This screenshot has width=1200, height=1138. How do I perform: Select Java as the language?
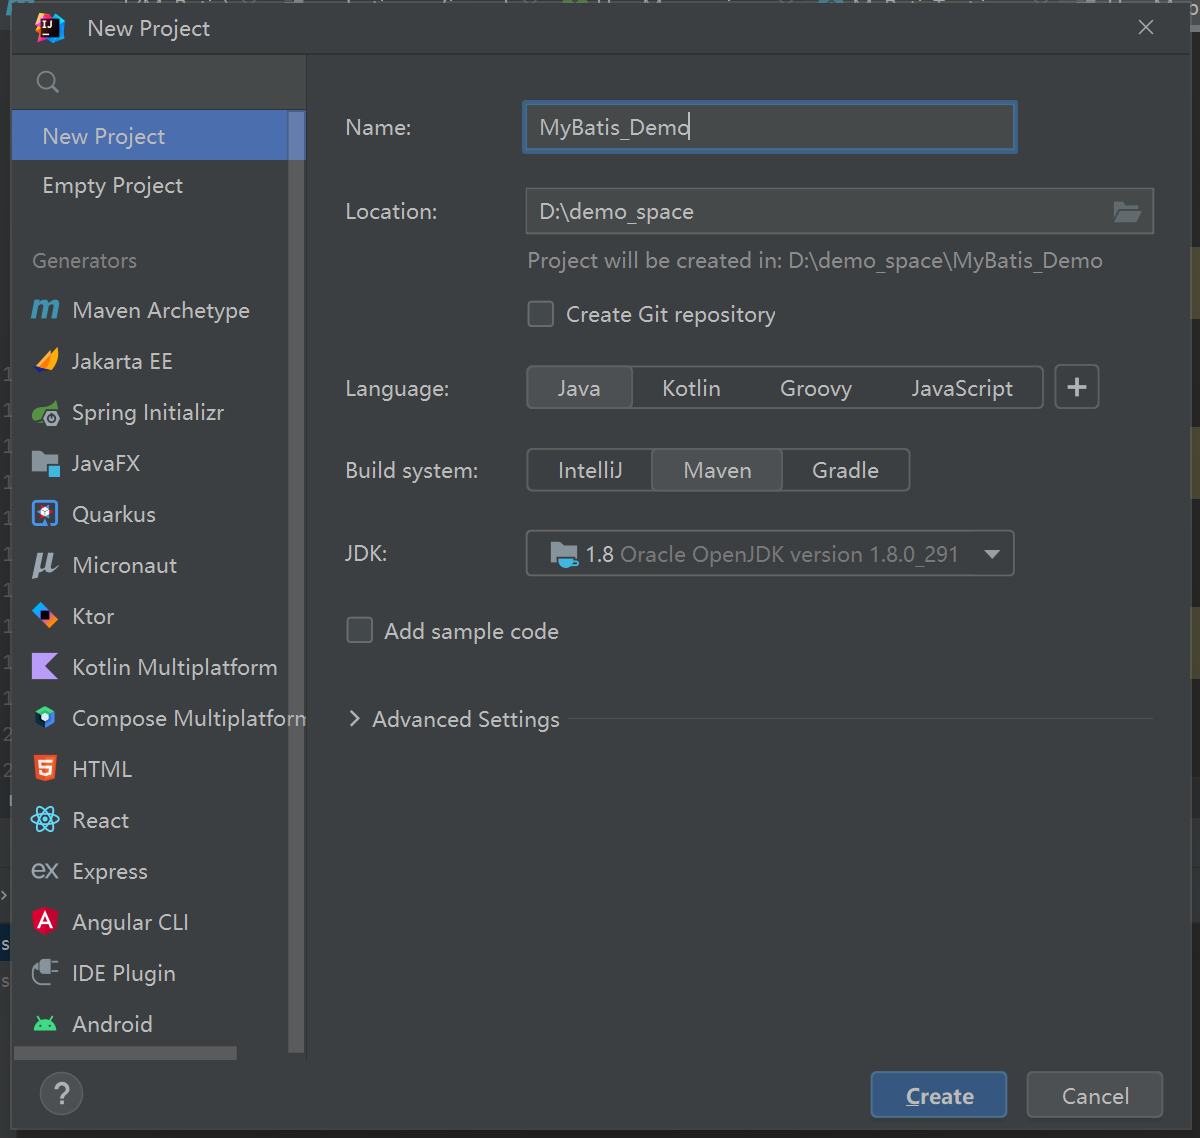(x=579, y=388)
